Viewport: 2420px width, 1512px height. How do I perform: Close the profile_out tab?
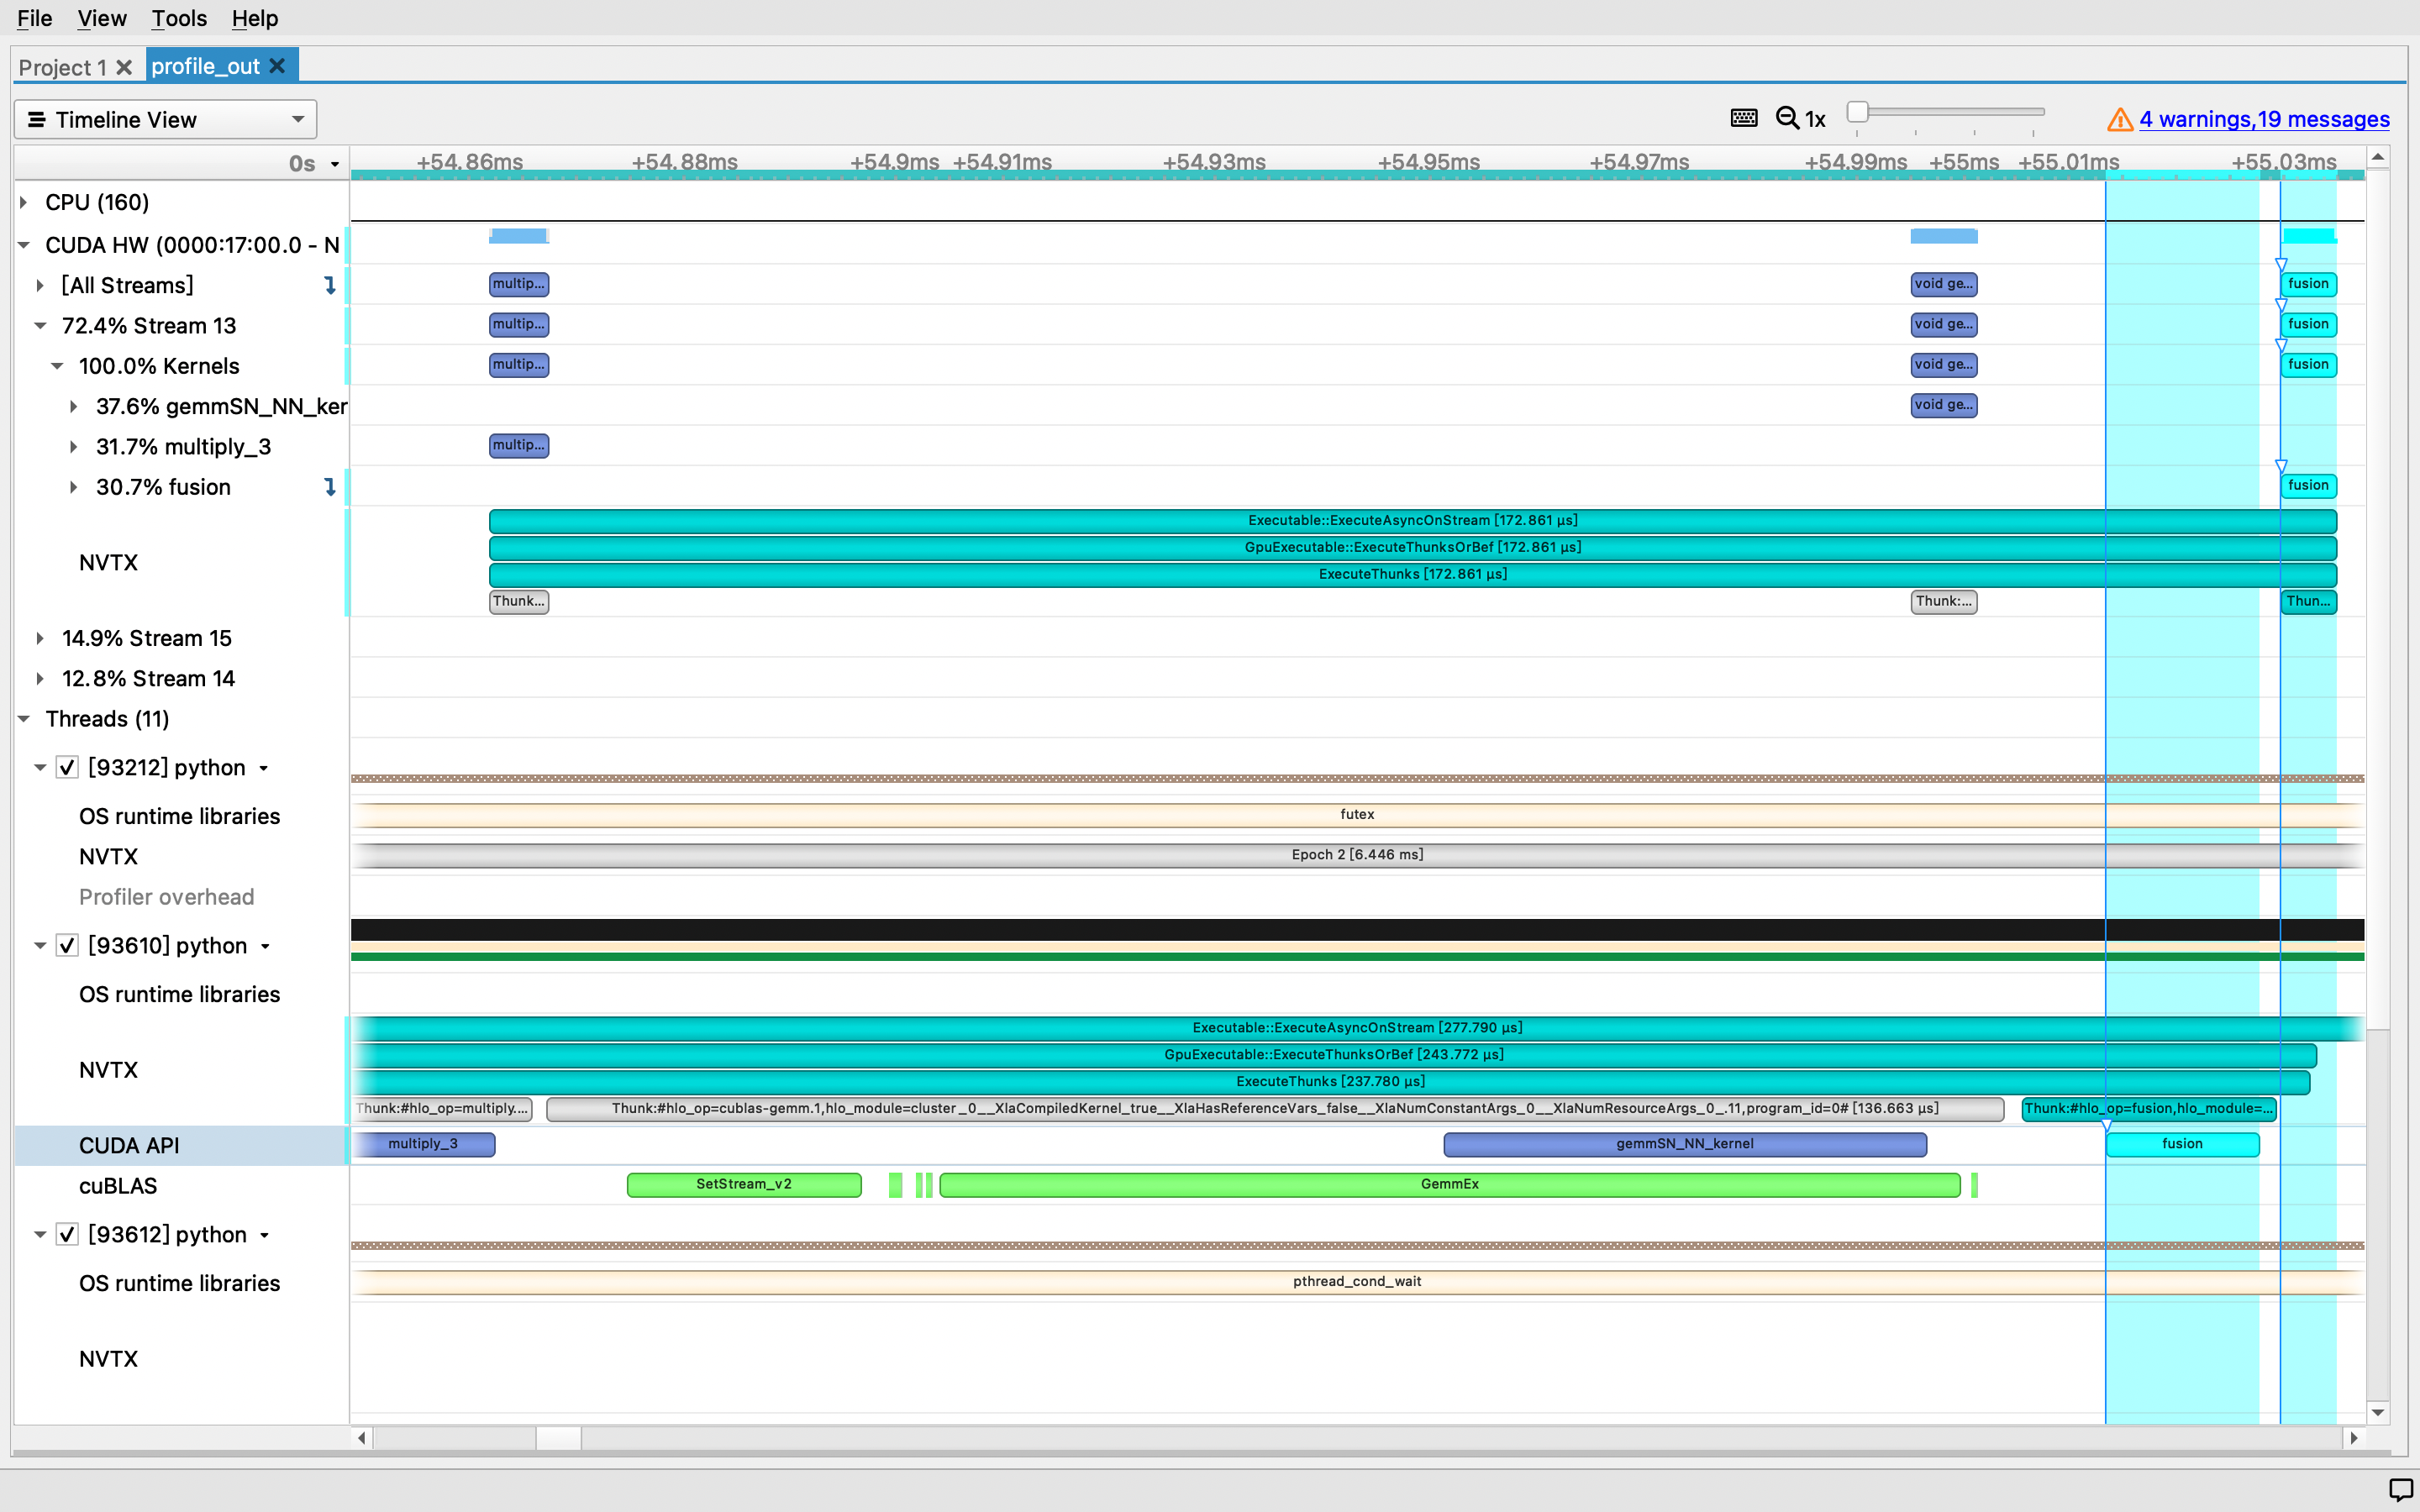[277, 66]
